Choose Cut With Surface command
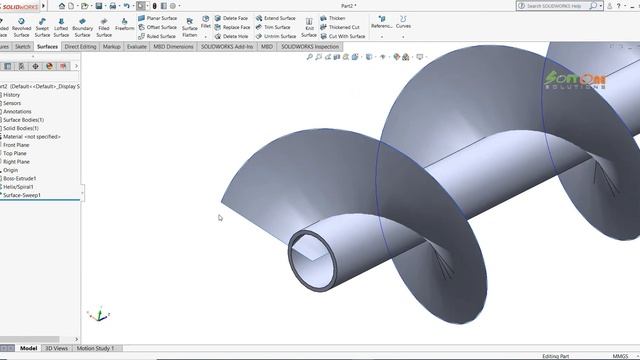 coord(343,36)
